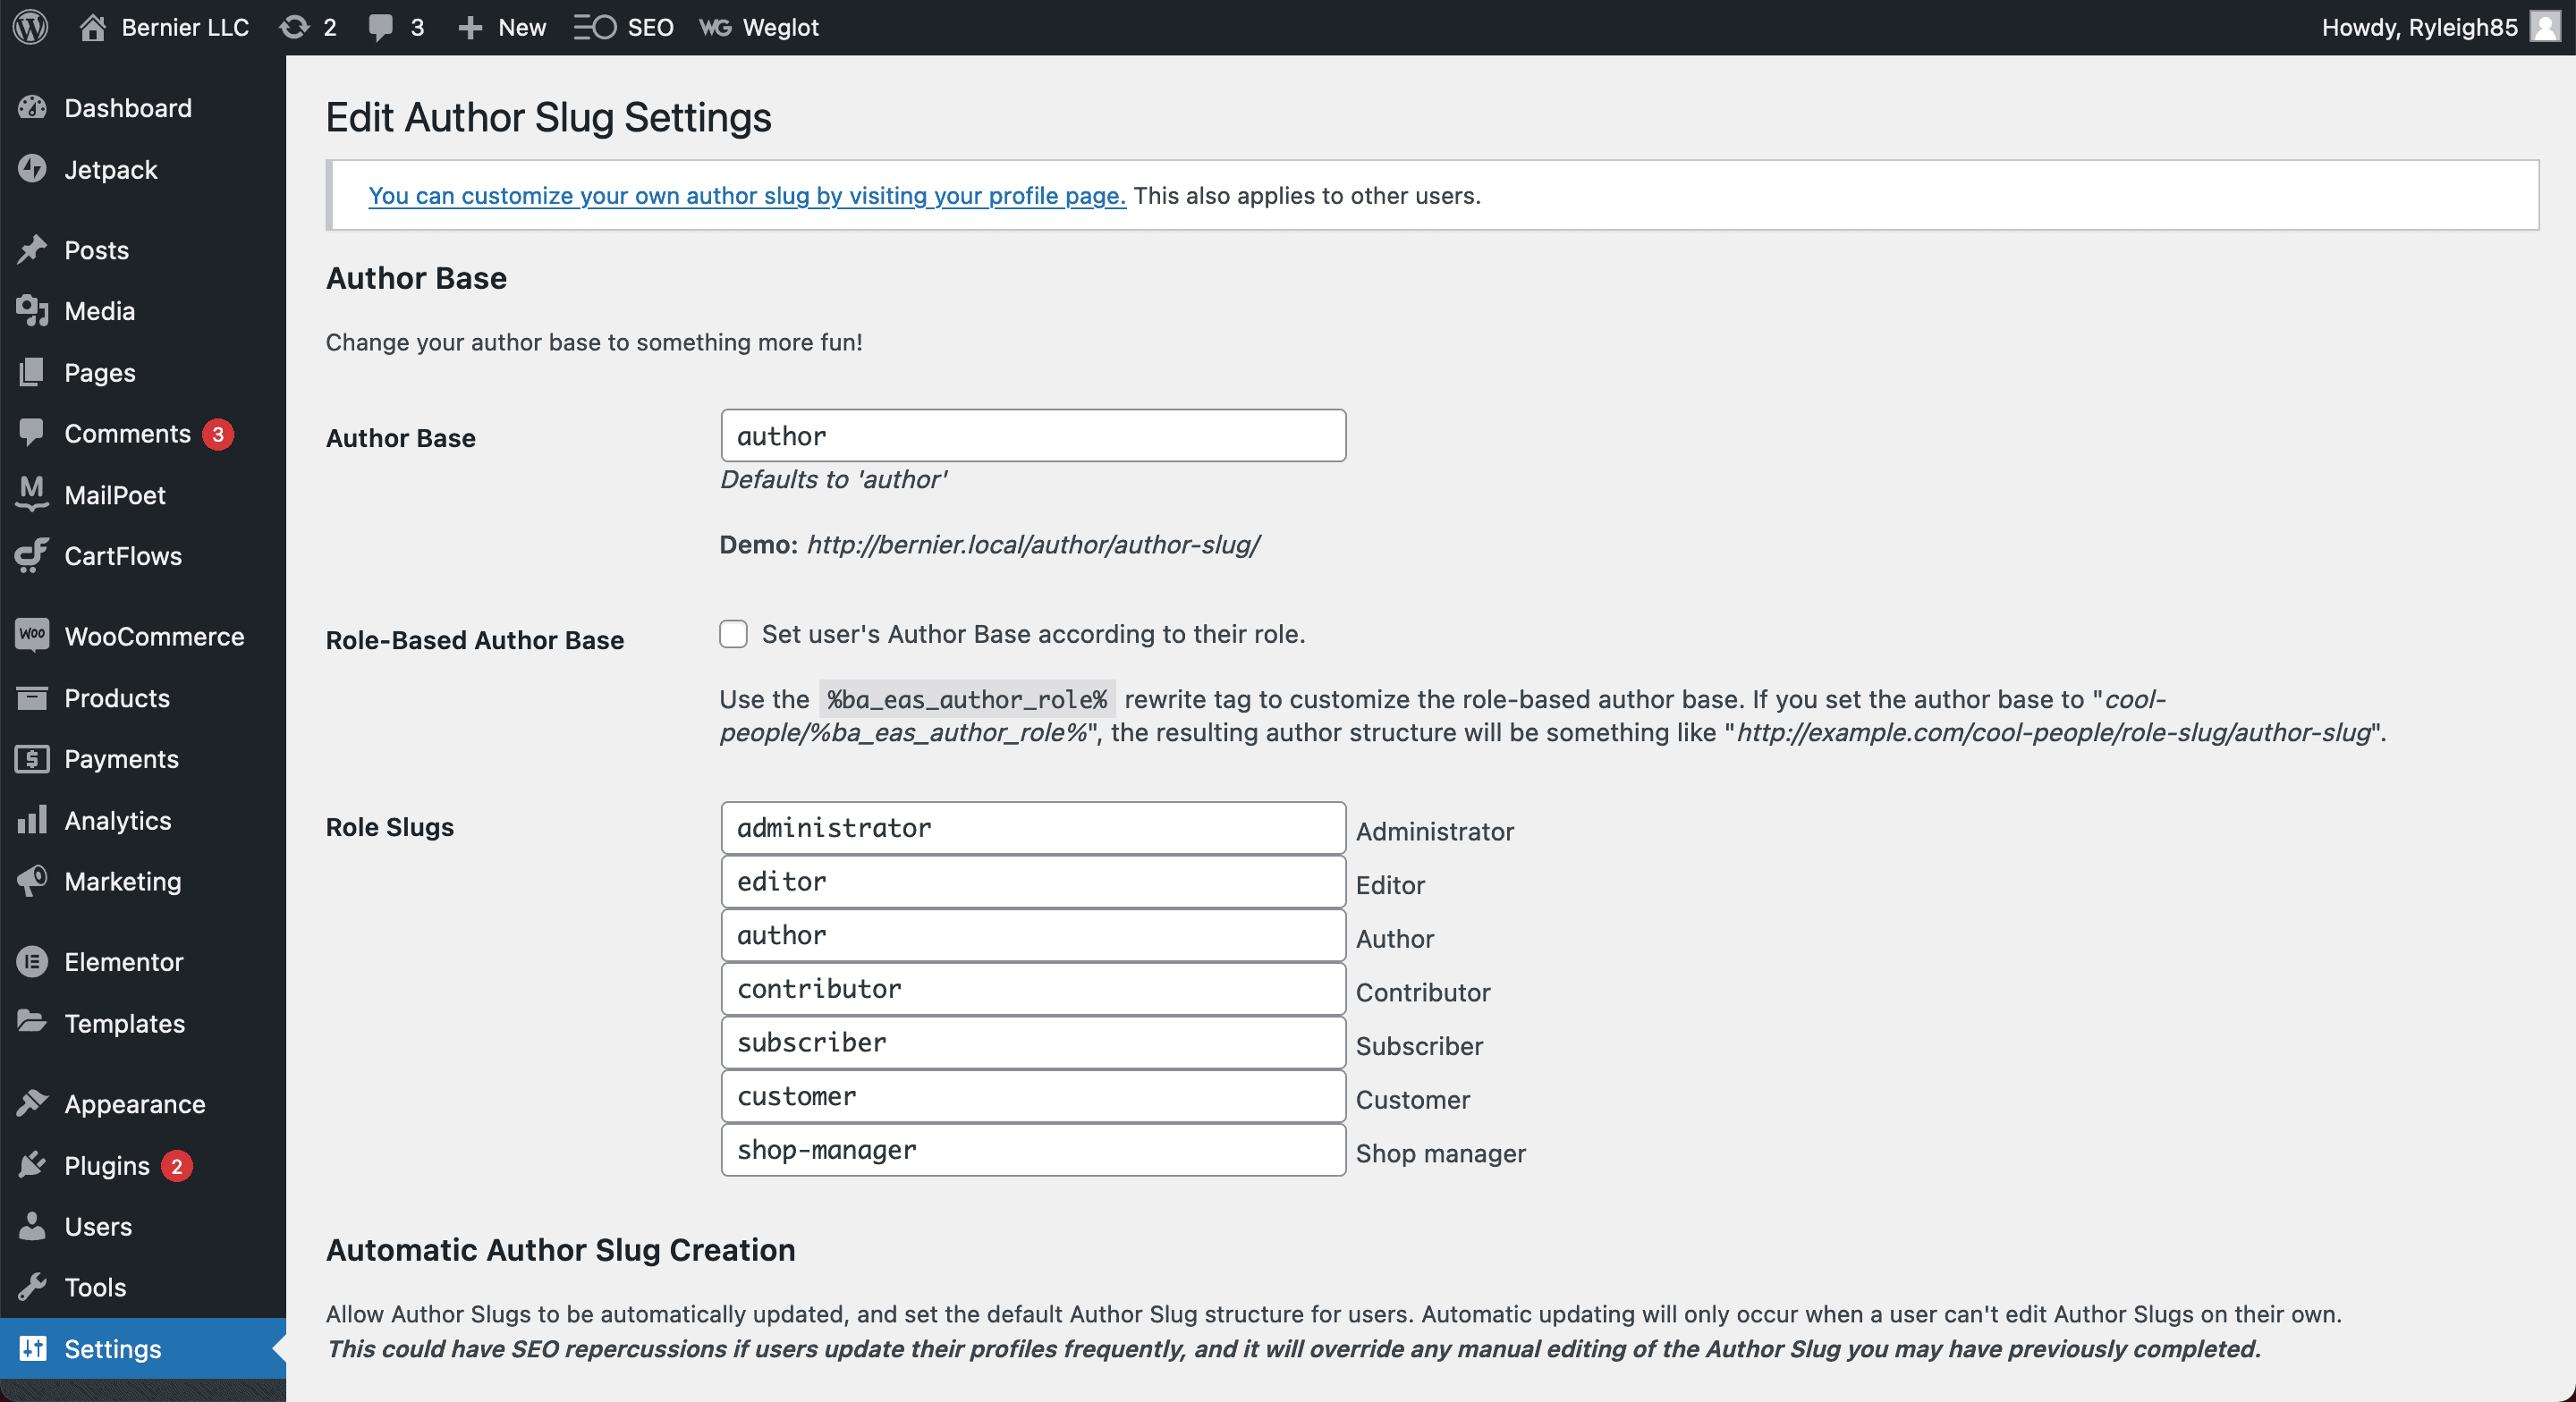Focus the administrator role slug field
2576x1402 pixels.
point(1033,827)
